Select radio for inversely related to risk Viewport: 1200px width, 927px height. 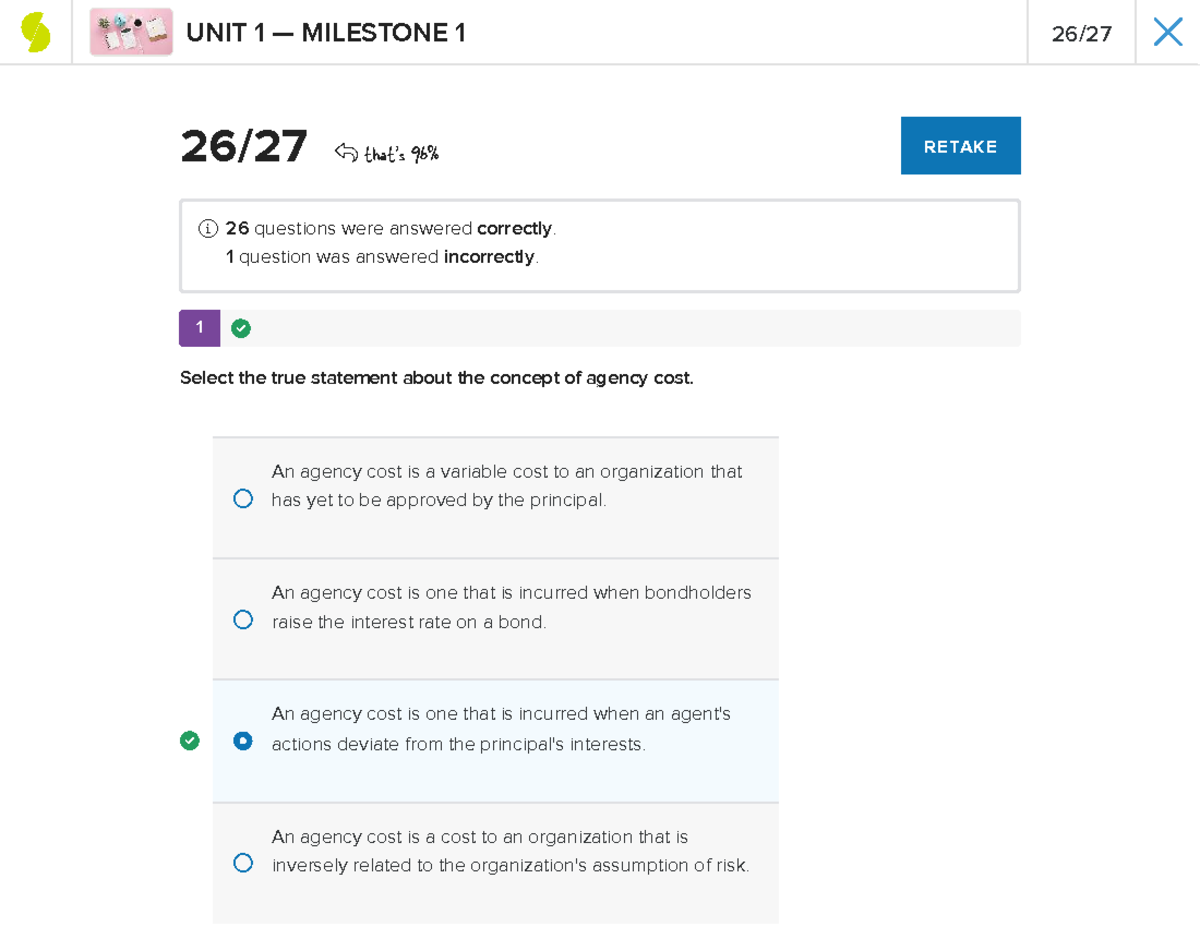pos(243,863)
